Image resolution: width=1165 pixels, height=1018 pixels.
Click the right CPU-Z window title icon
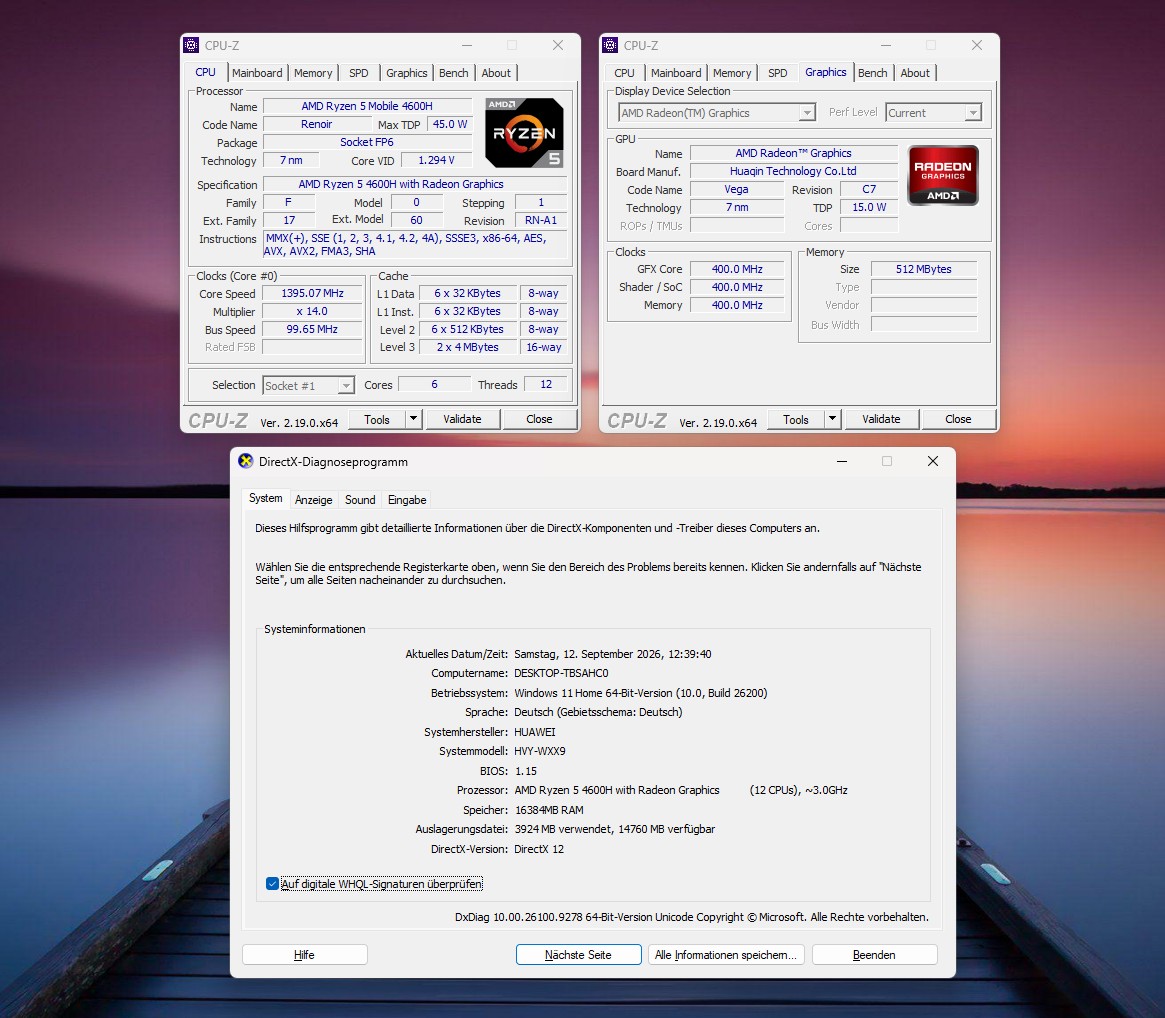coord(610,45)
